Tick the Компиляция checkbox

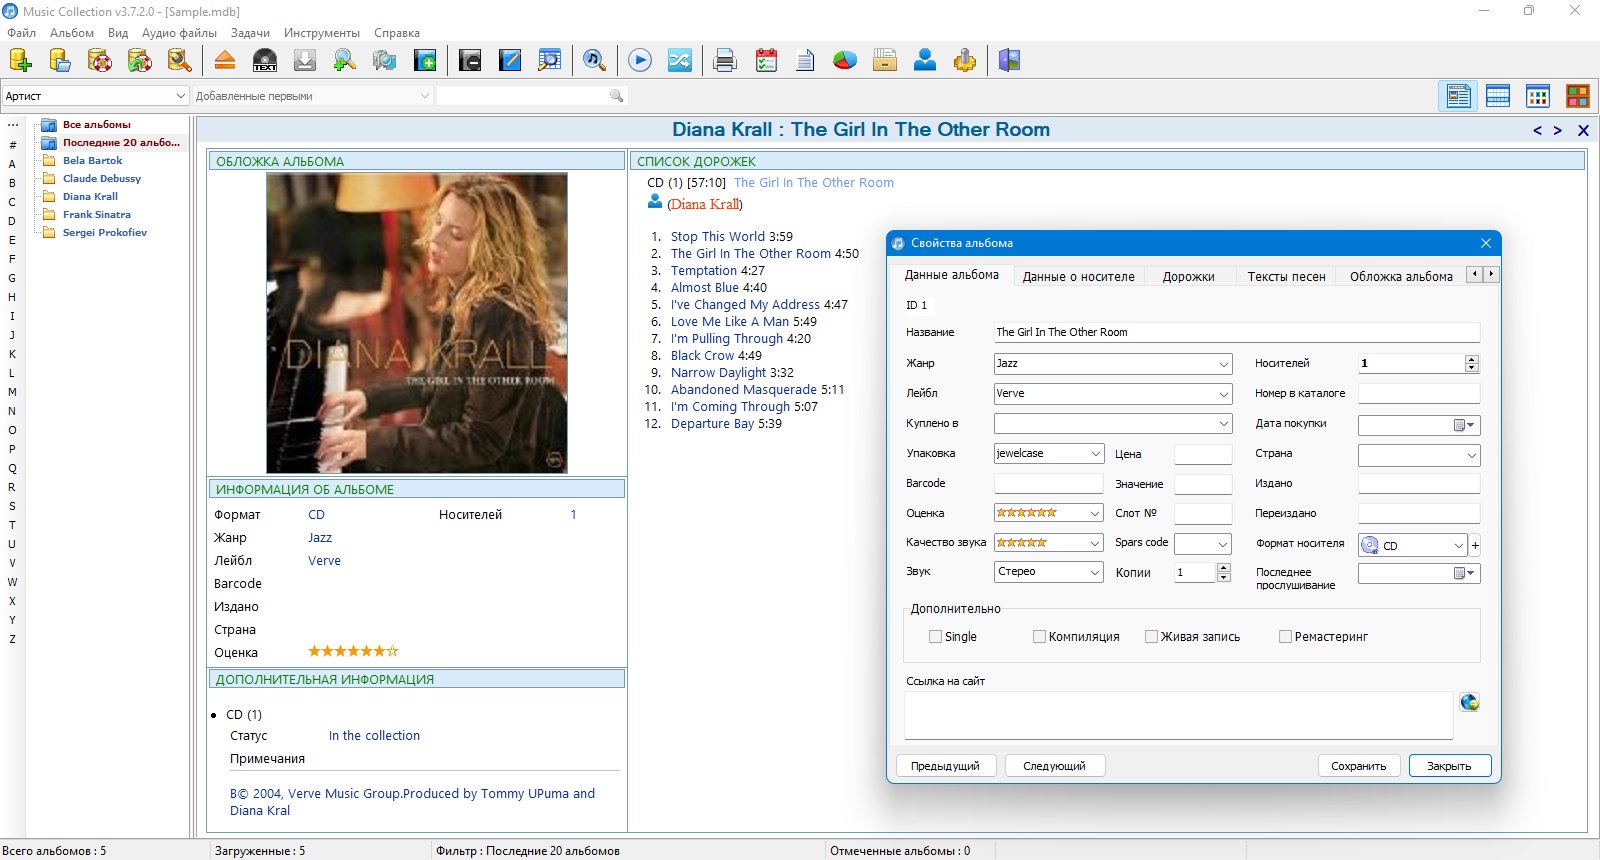point(1039,636)
